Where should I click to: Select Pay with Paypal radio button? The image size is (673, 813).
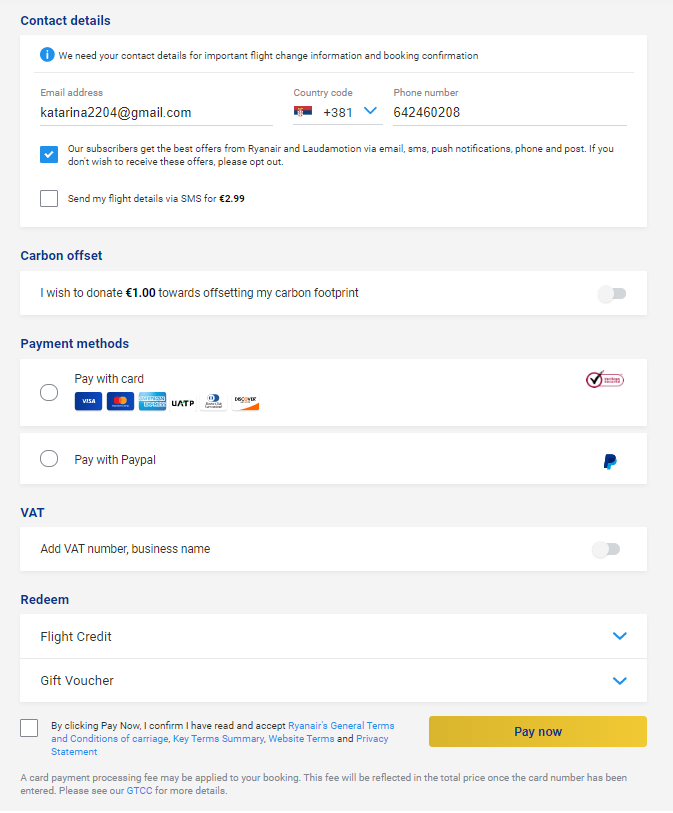tap(49, 458)
